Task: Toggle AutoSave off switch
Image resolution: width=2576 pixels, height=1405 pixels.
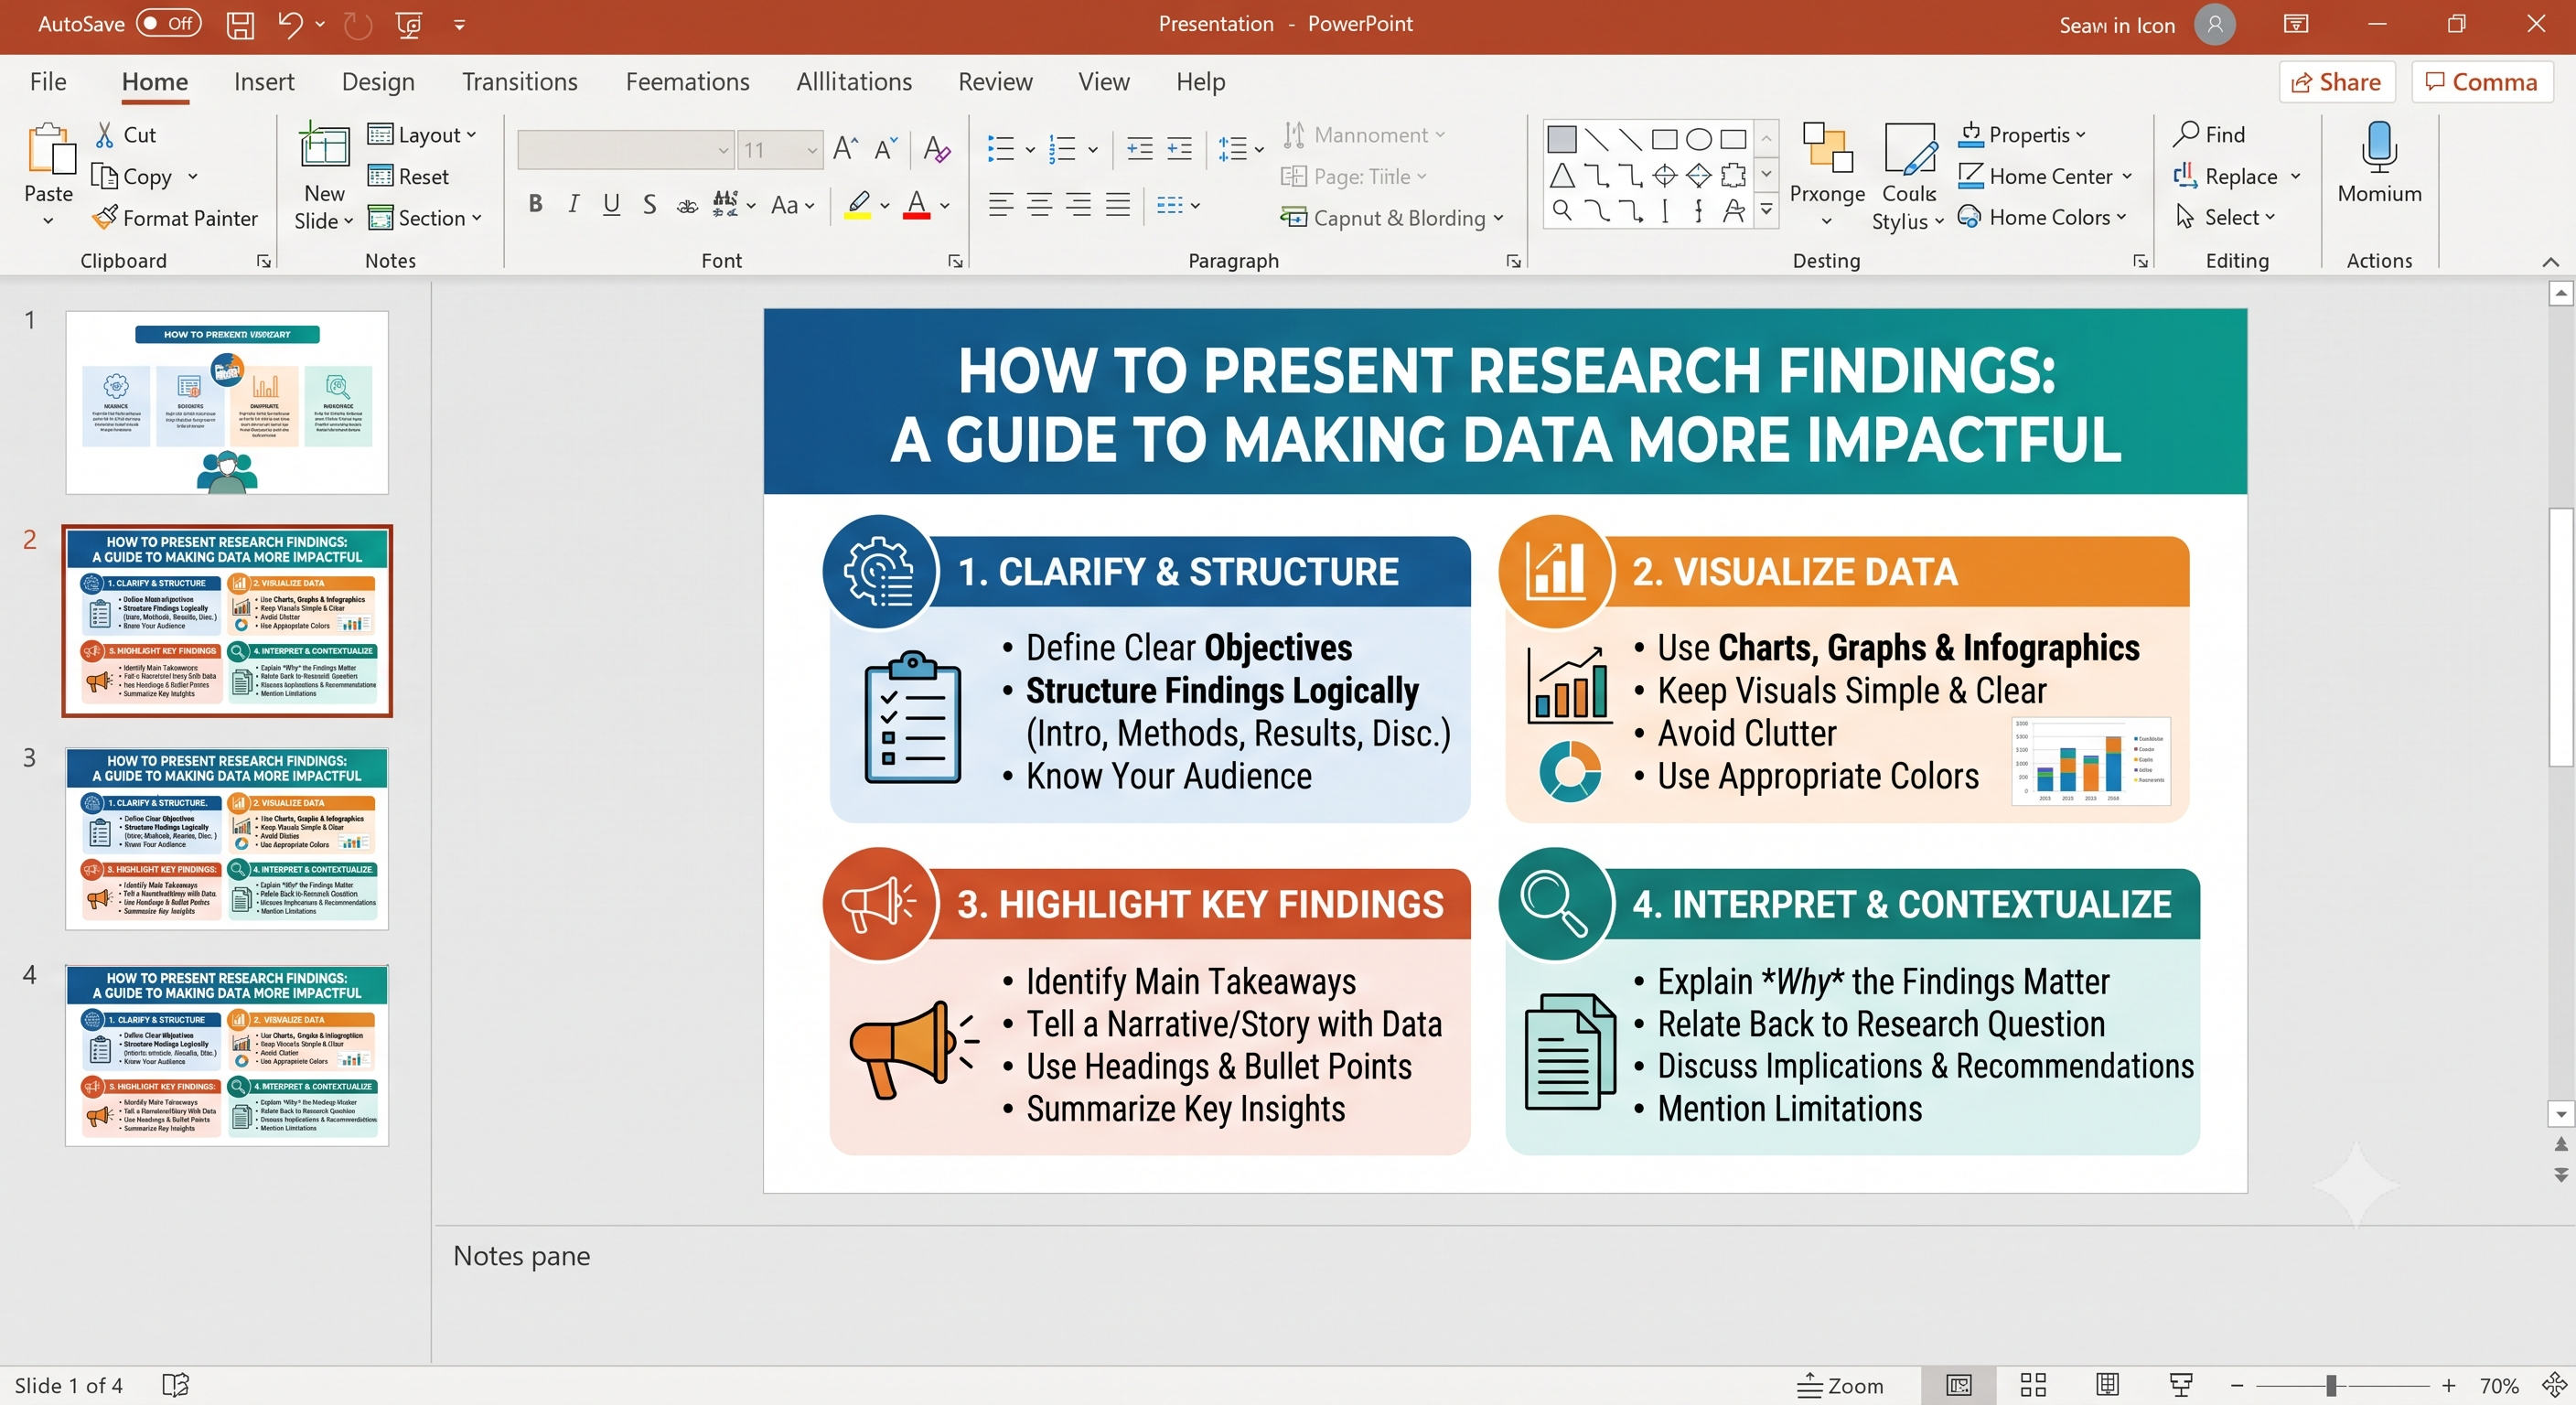Action: pos(168,23)
